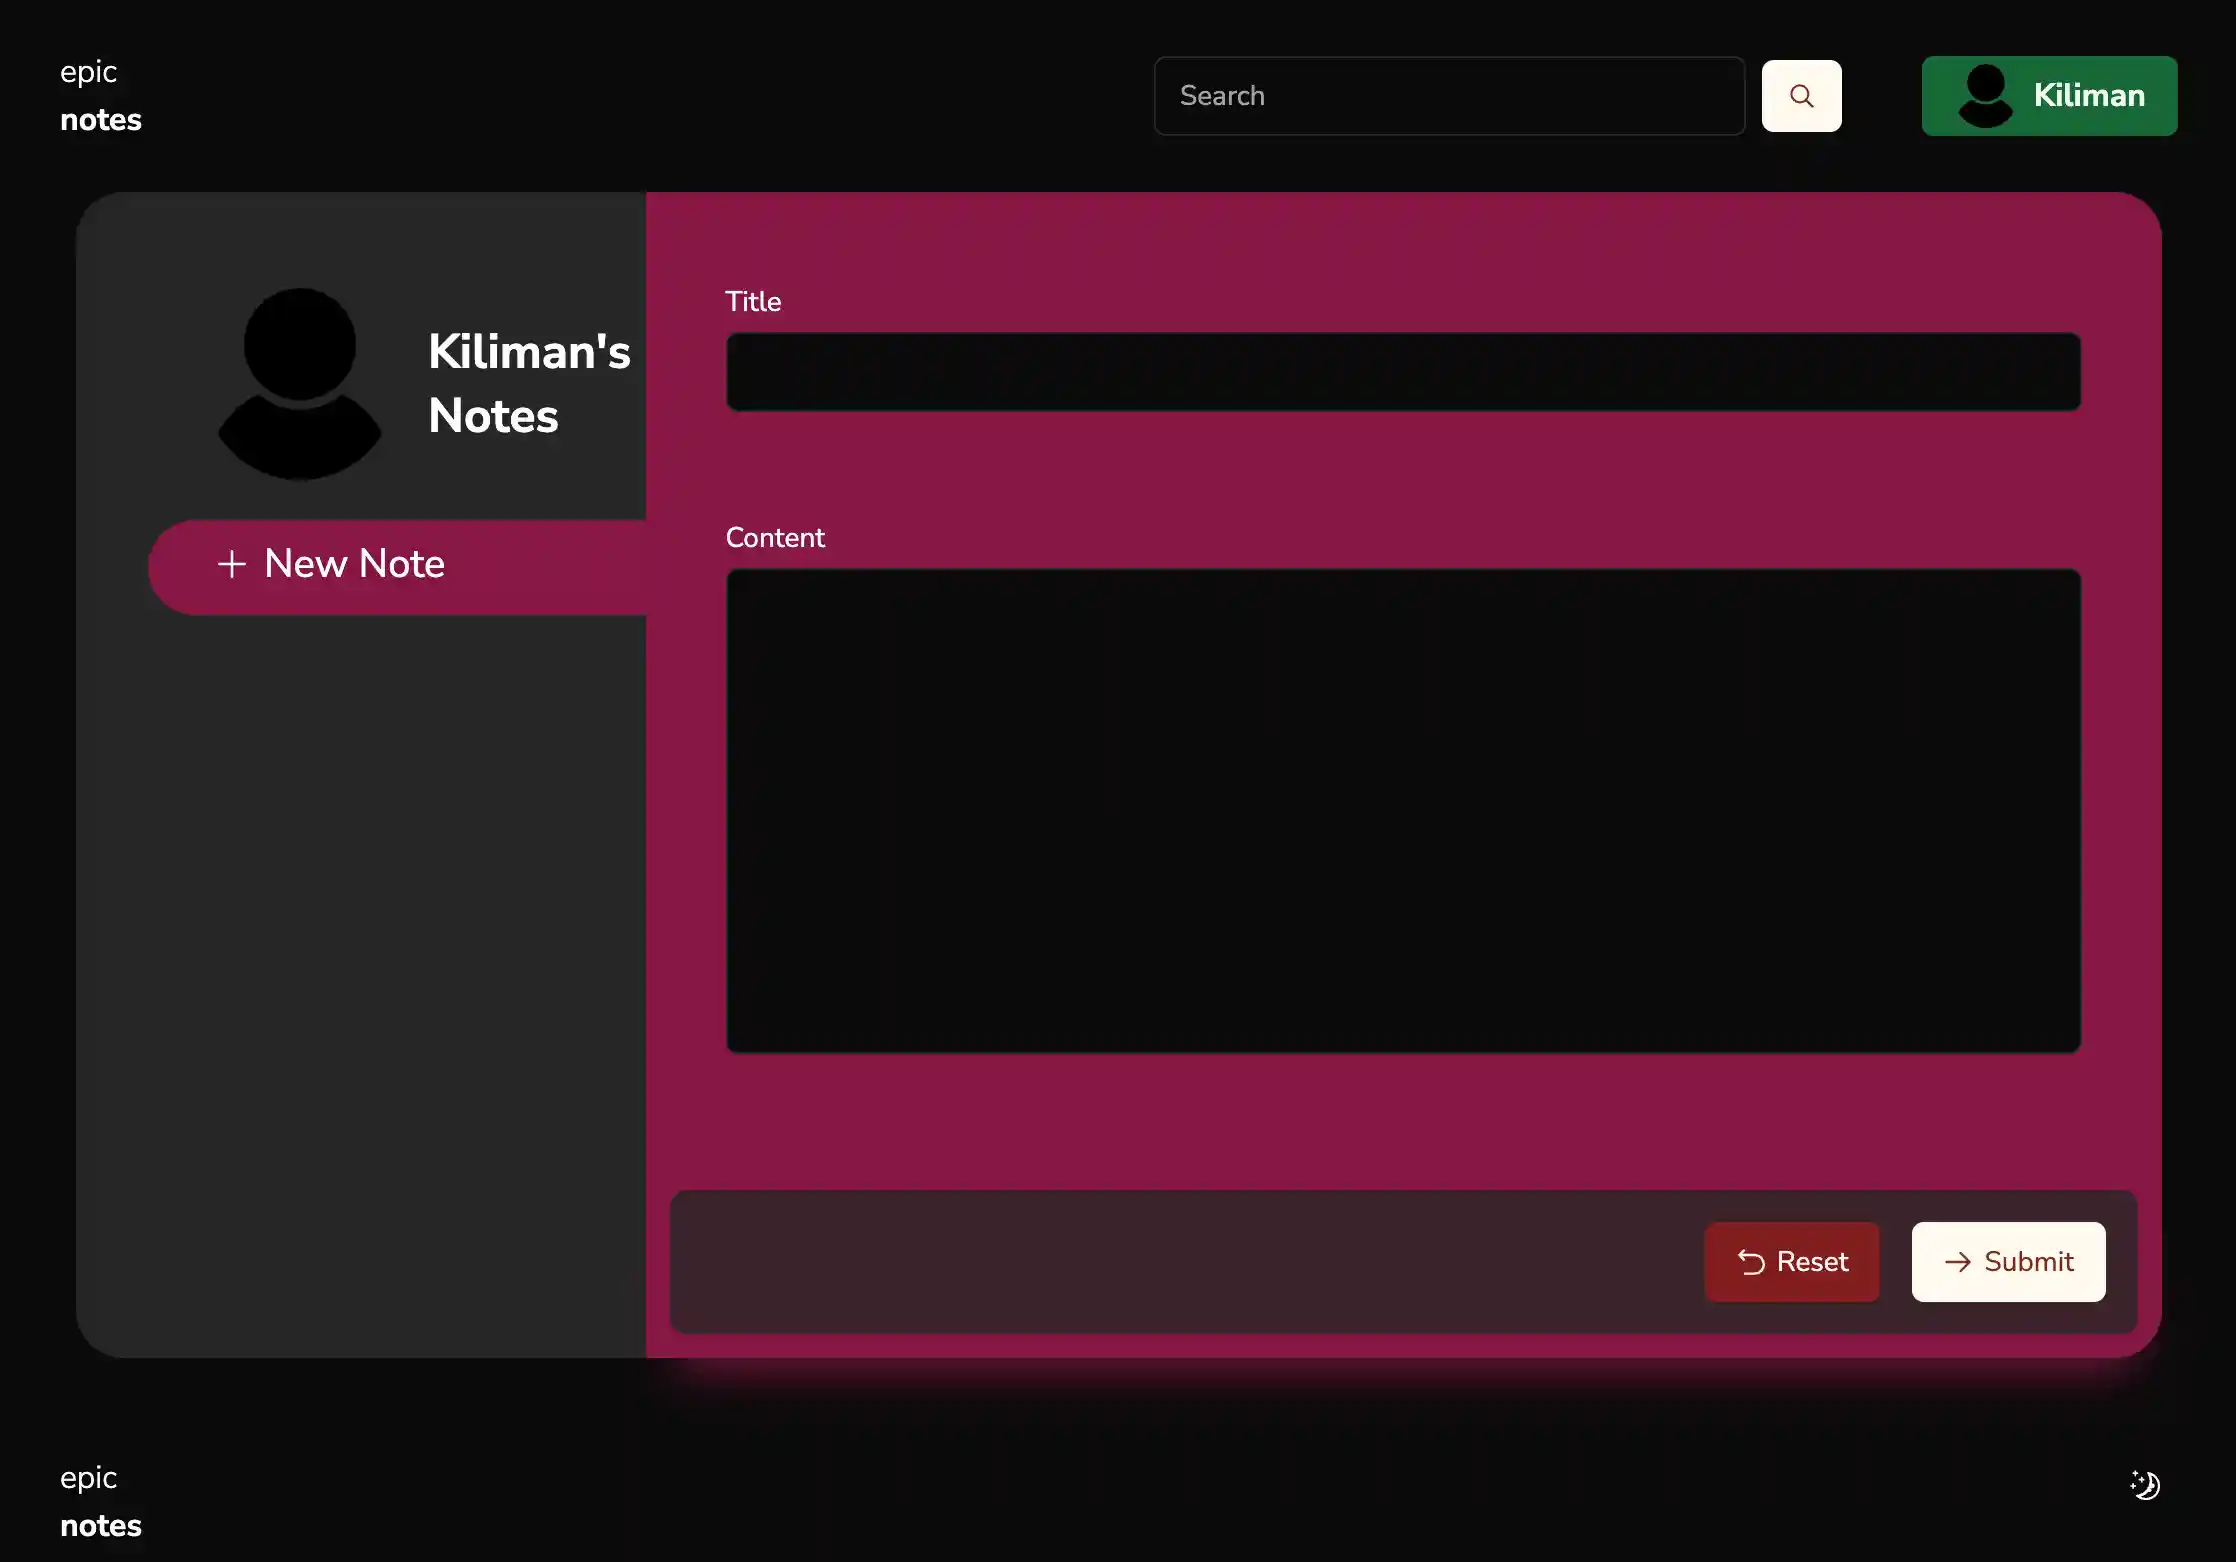
Task: Click the large profile avatar in the sidebar
Action: point(300,384)
